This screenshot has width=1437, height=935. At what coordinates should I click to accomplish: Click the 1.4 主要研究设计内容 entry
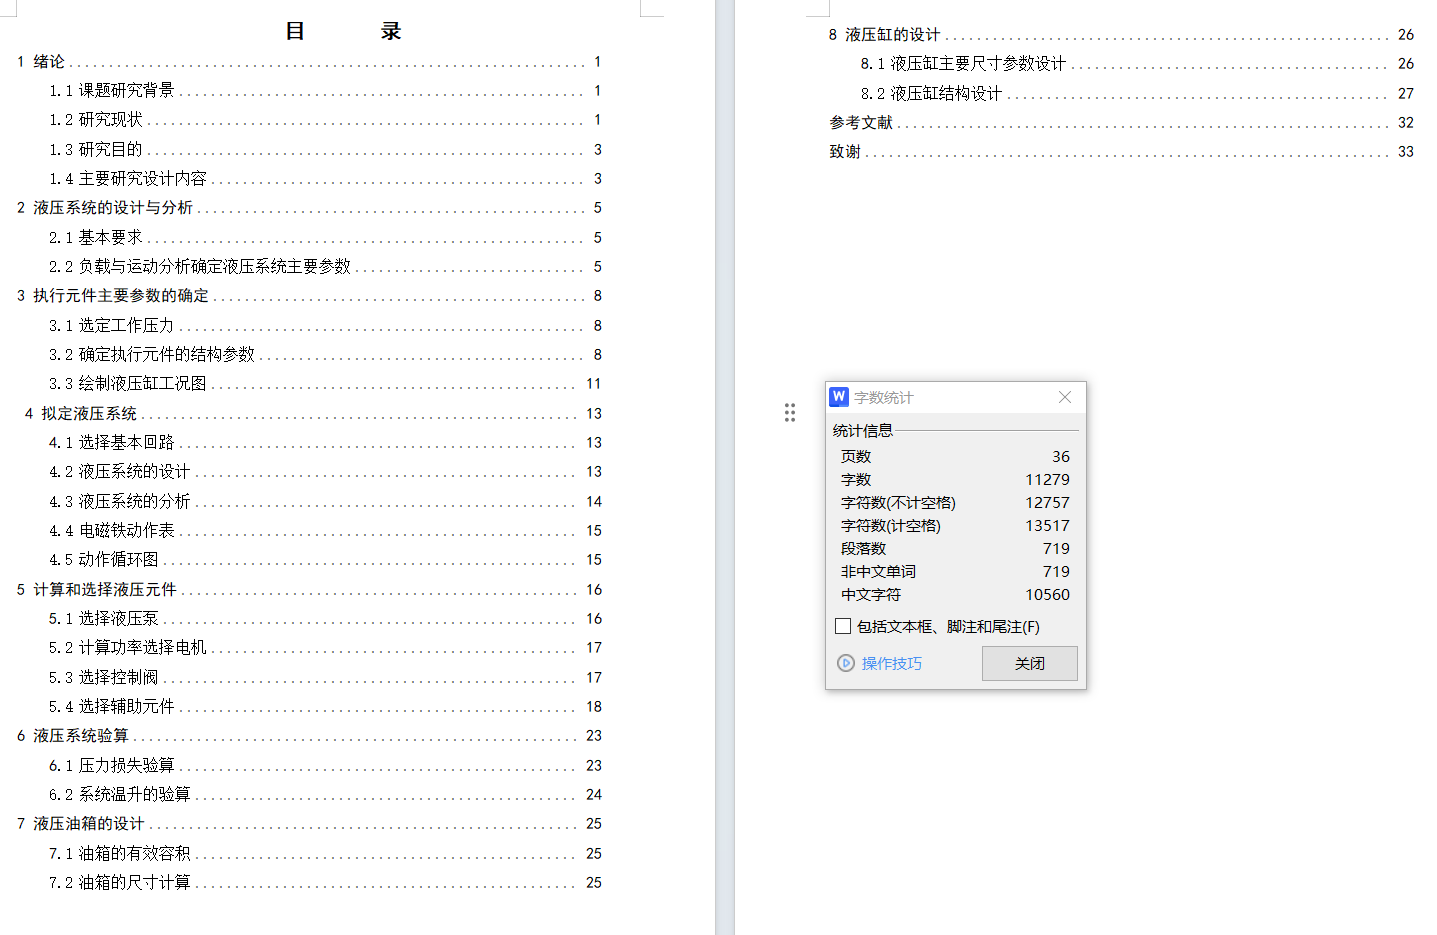[x=325, y=178]
